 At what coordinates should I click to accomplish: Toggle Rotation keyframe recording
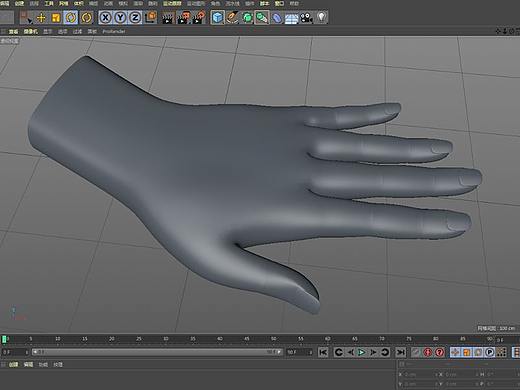coord(478,352)
